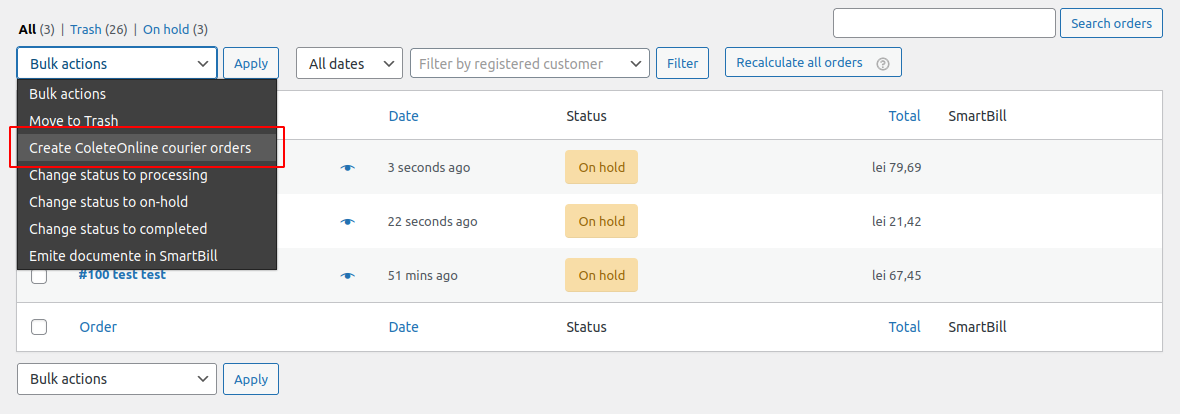Click Status column header at top
1180x414 pixels.
(x=586, y=116)
